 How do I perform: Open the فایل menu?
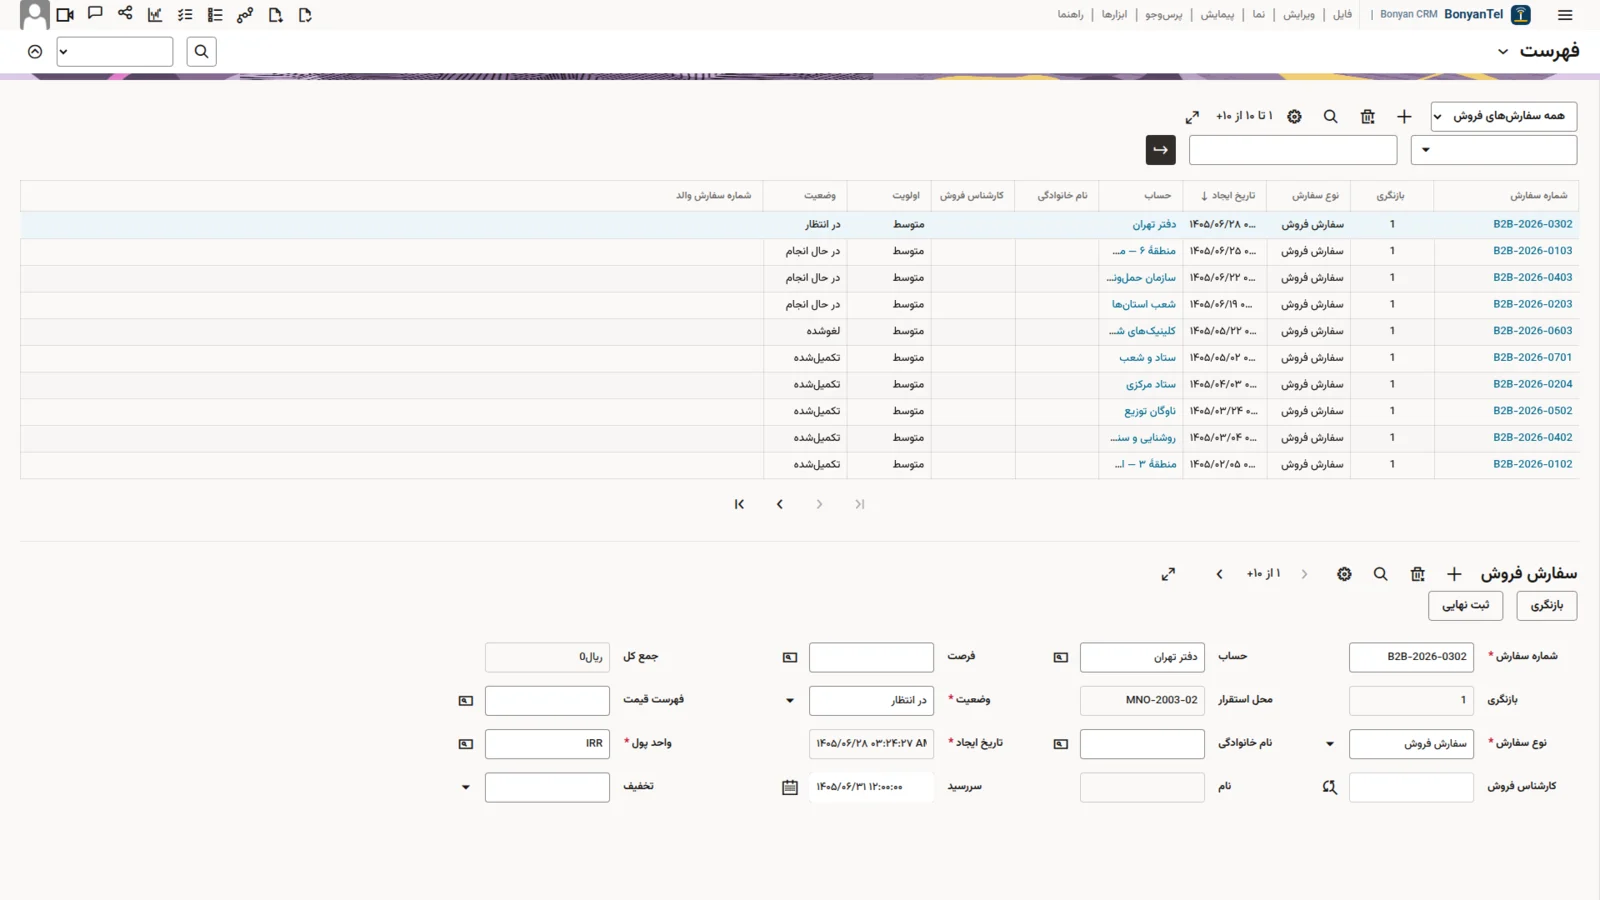pos(1343,15)
